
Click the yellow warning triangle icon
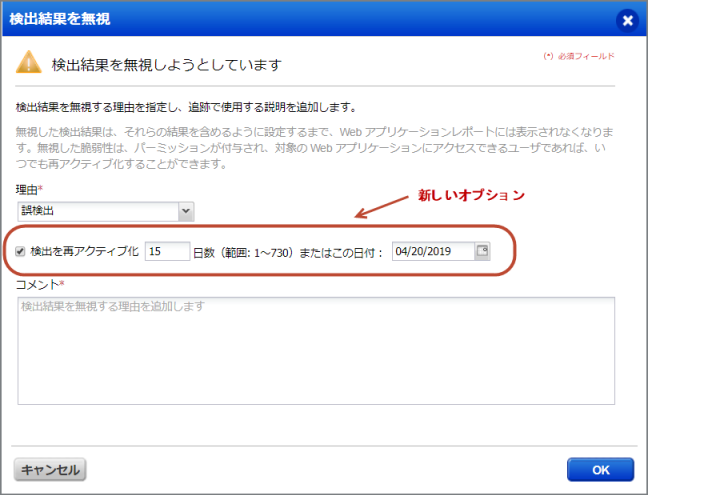click(x=29, y=64)
